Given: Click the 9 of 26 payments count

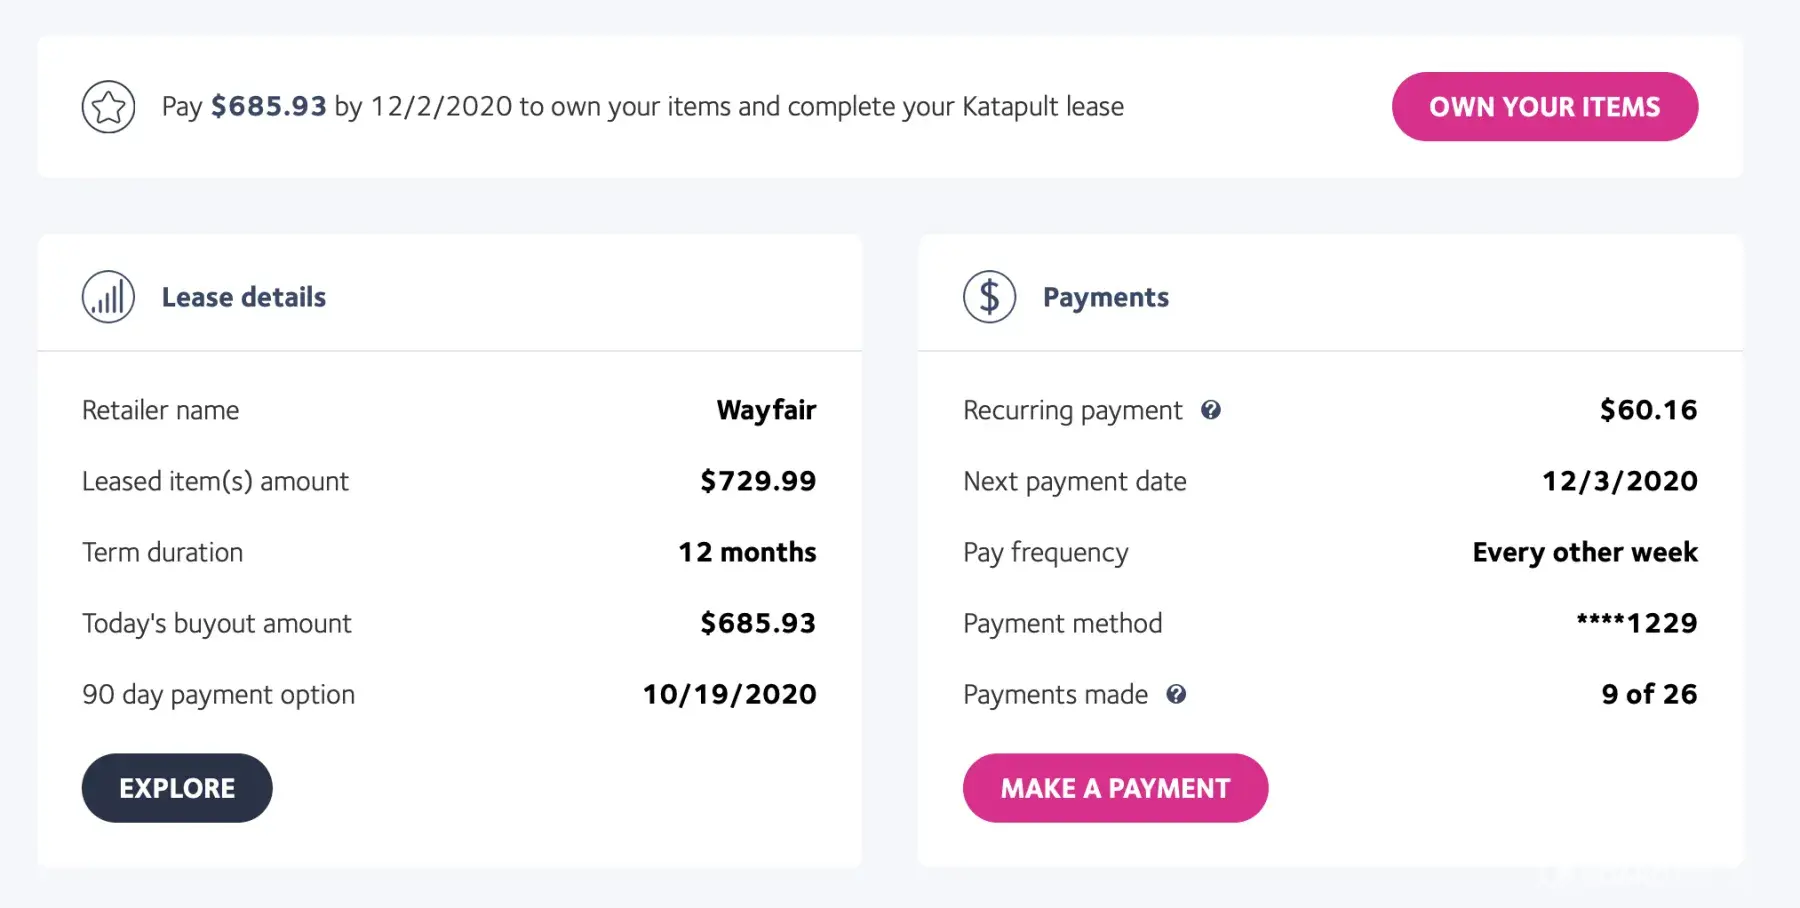Looking at the screenshot, I should coord(1649,694).
